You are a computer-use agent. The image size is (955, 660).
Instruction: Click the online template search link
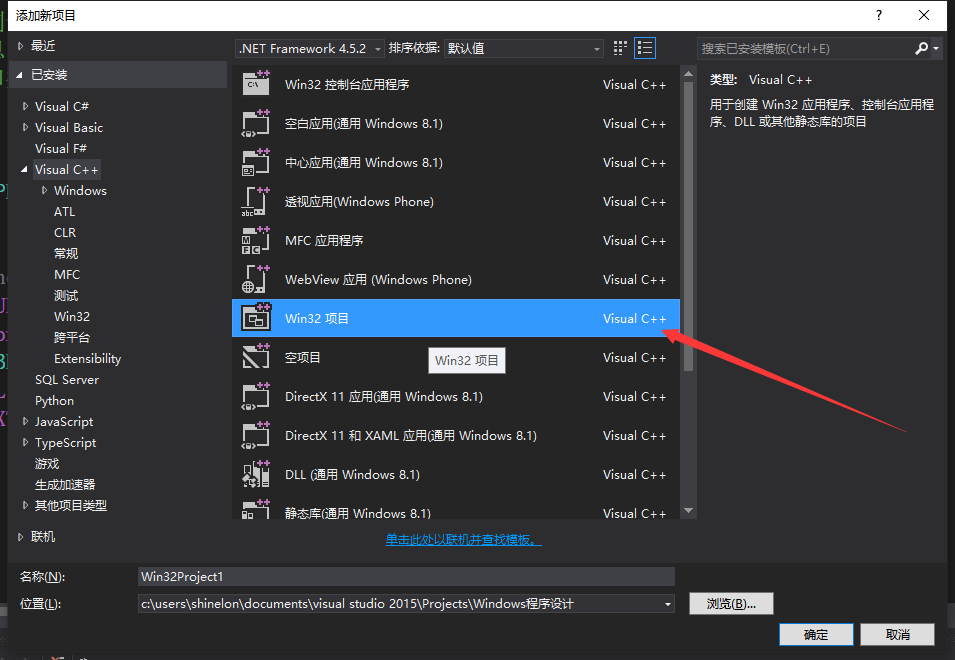(463, 540)
